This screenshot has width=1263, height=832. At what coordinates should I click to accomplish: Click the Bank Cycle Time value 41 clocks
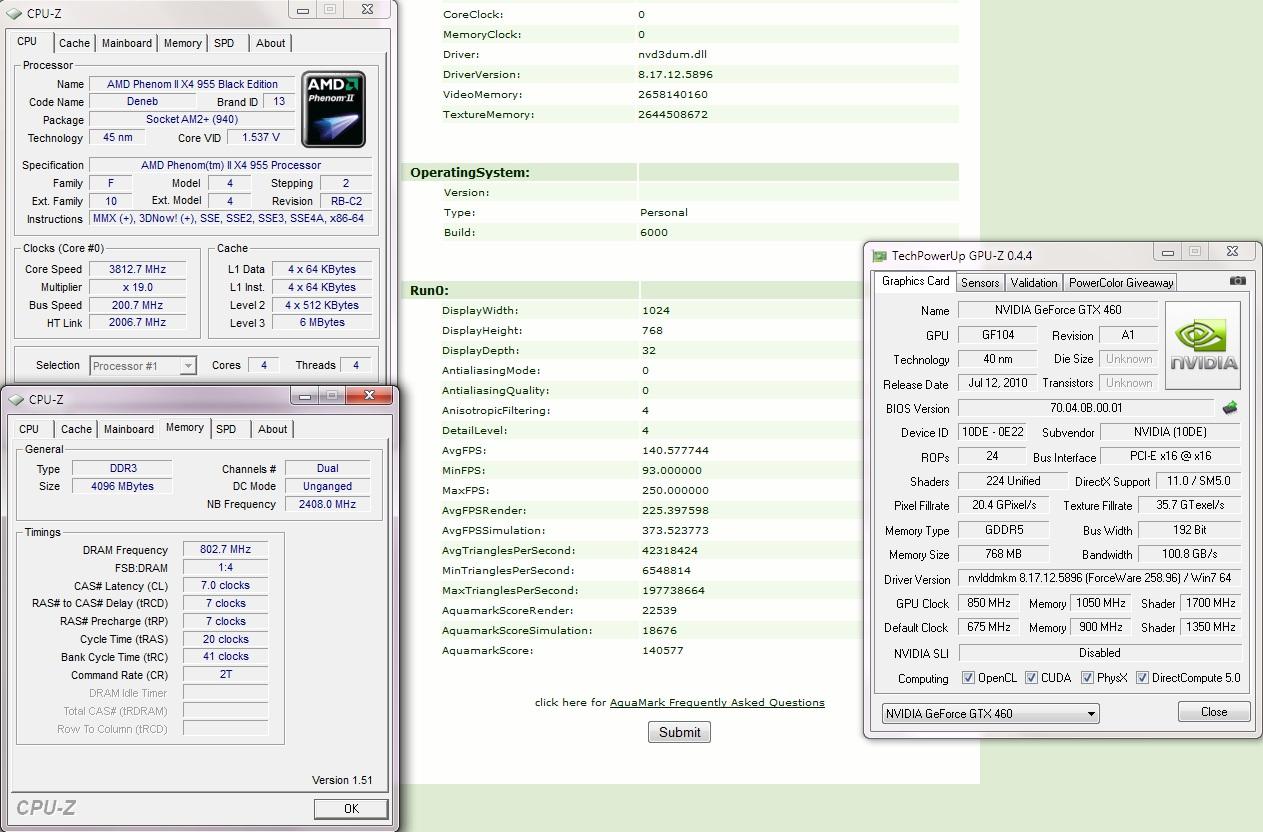(x=225, y=657)
